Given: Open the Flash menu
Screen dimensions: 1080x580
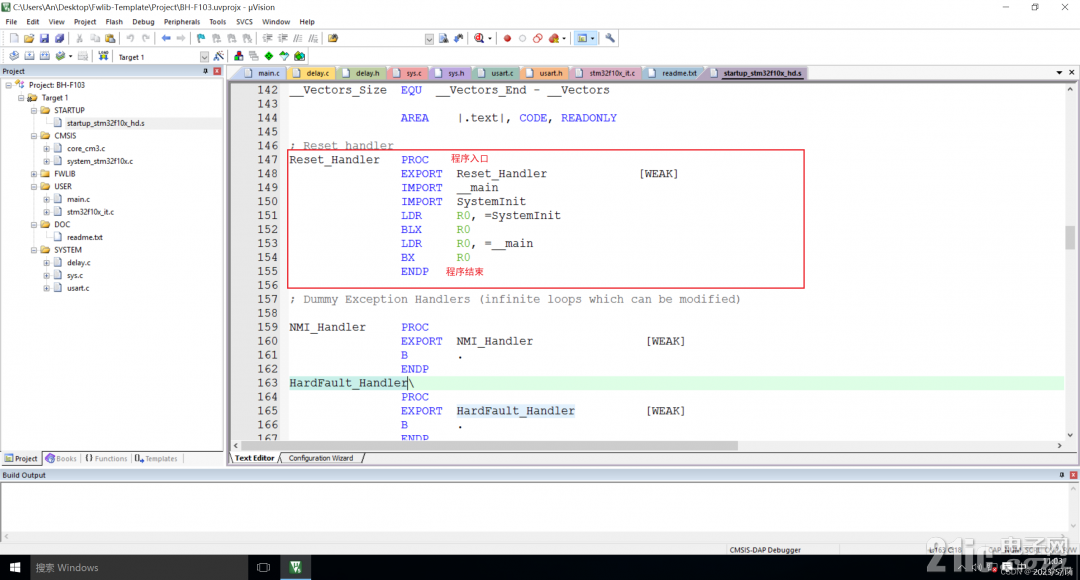Looking at the screenshot, I should coord(114,22).
